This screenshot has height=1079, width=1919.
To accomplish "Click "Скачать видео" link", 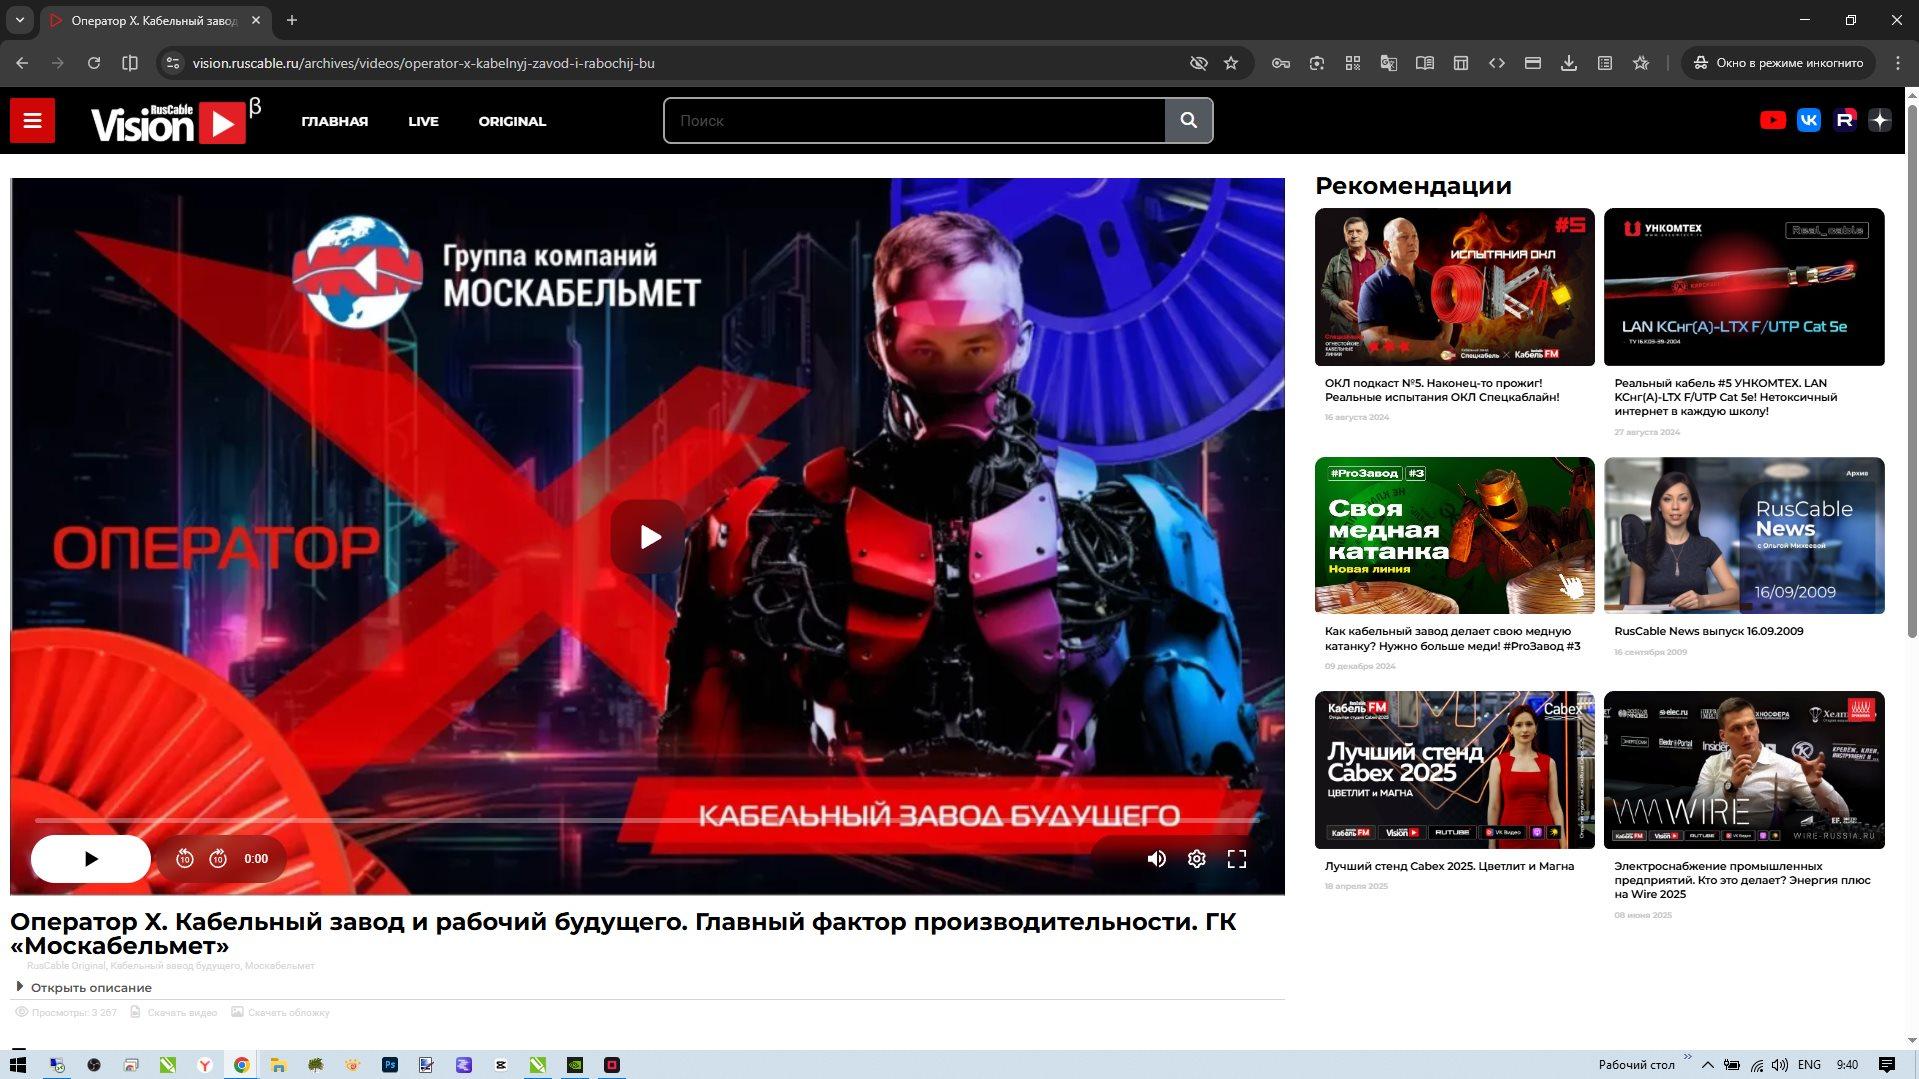I will click(x=181, y=1013).
